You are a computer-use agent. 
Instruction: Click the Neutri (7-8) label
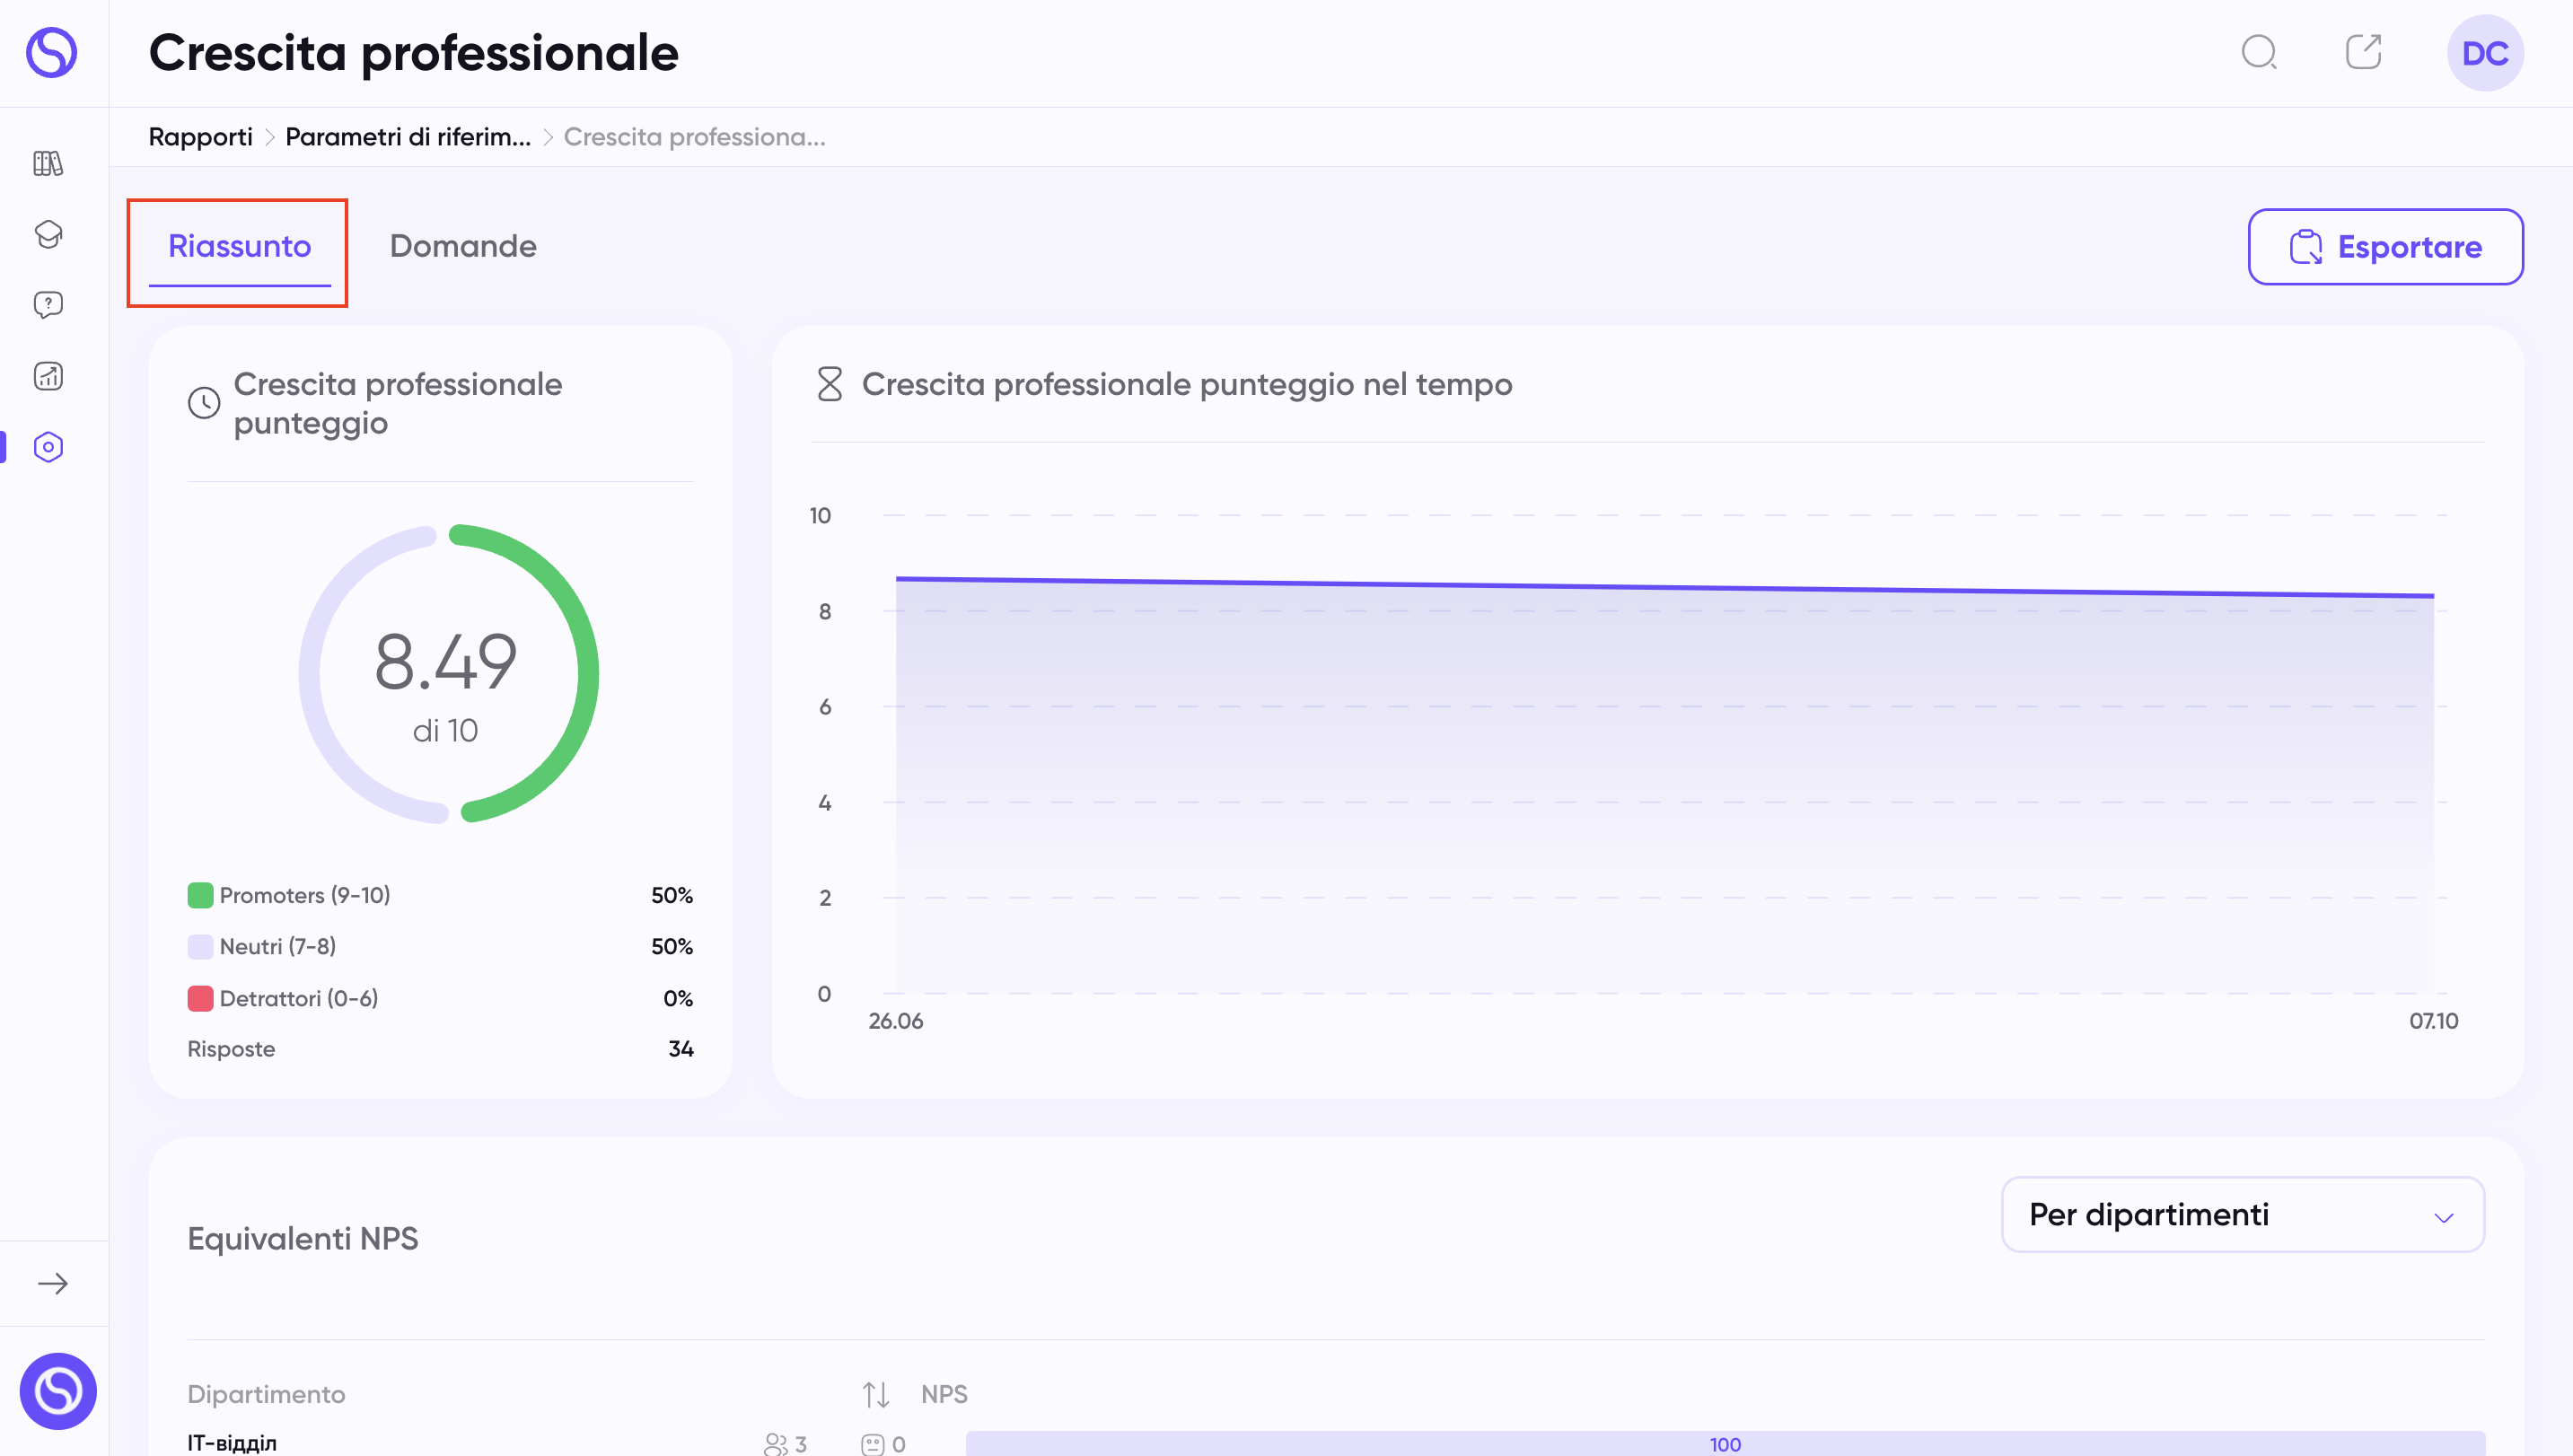point(278,946)
